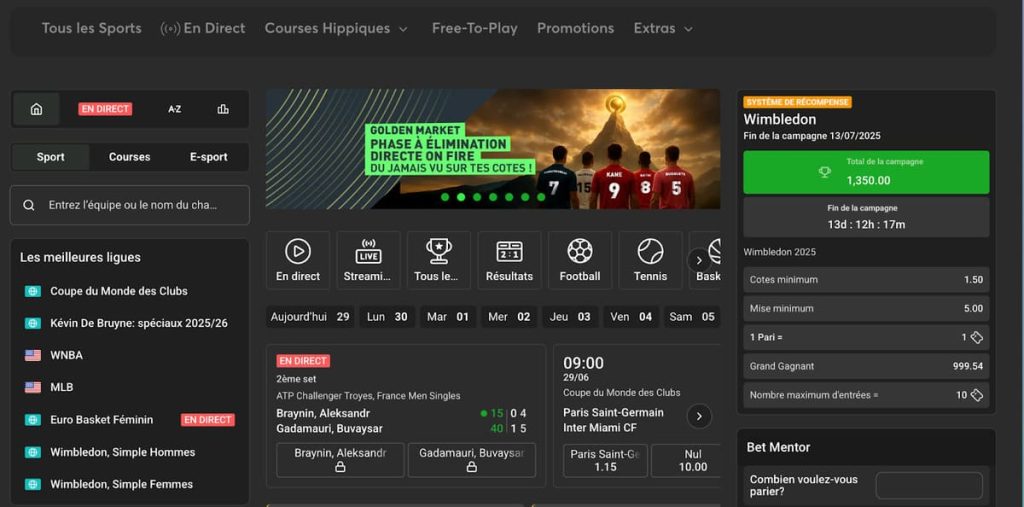1024x507 pixels.
Task: Click the Mise minimum 5.00 row
Action: 866,308
